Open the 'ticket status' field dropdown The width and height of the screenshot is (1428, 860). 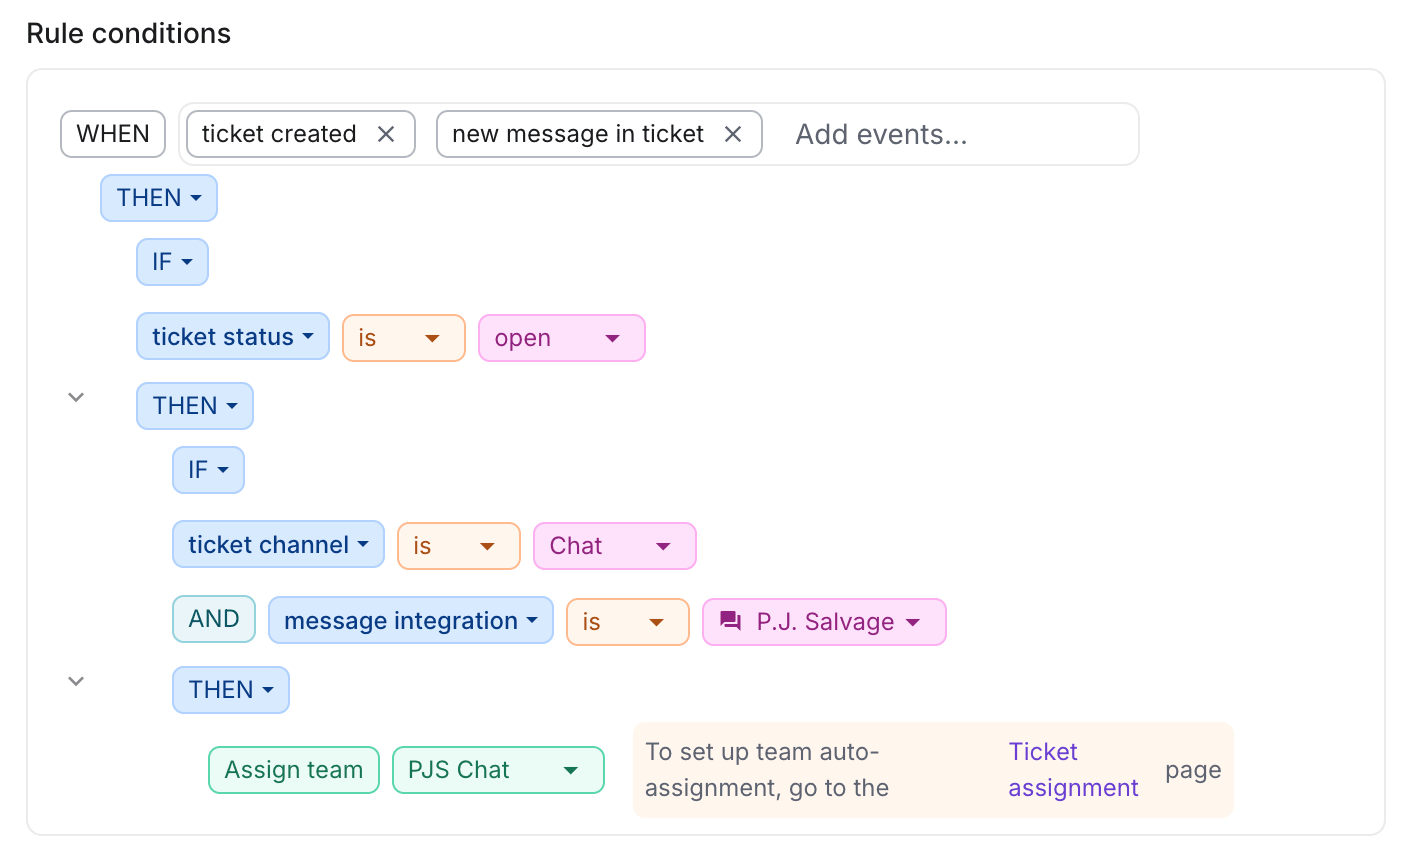(233, 337)
